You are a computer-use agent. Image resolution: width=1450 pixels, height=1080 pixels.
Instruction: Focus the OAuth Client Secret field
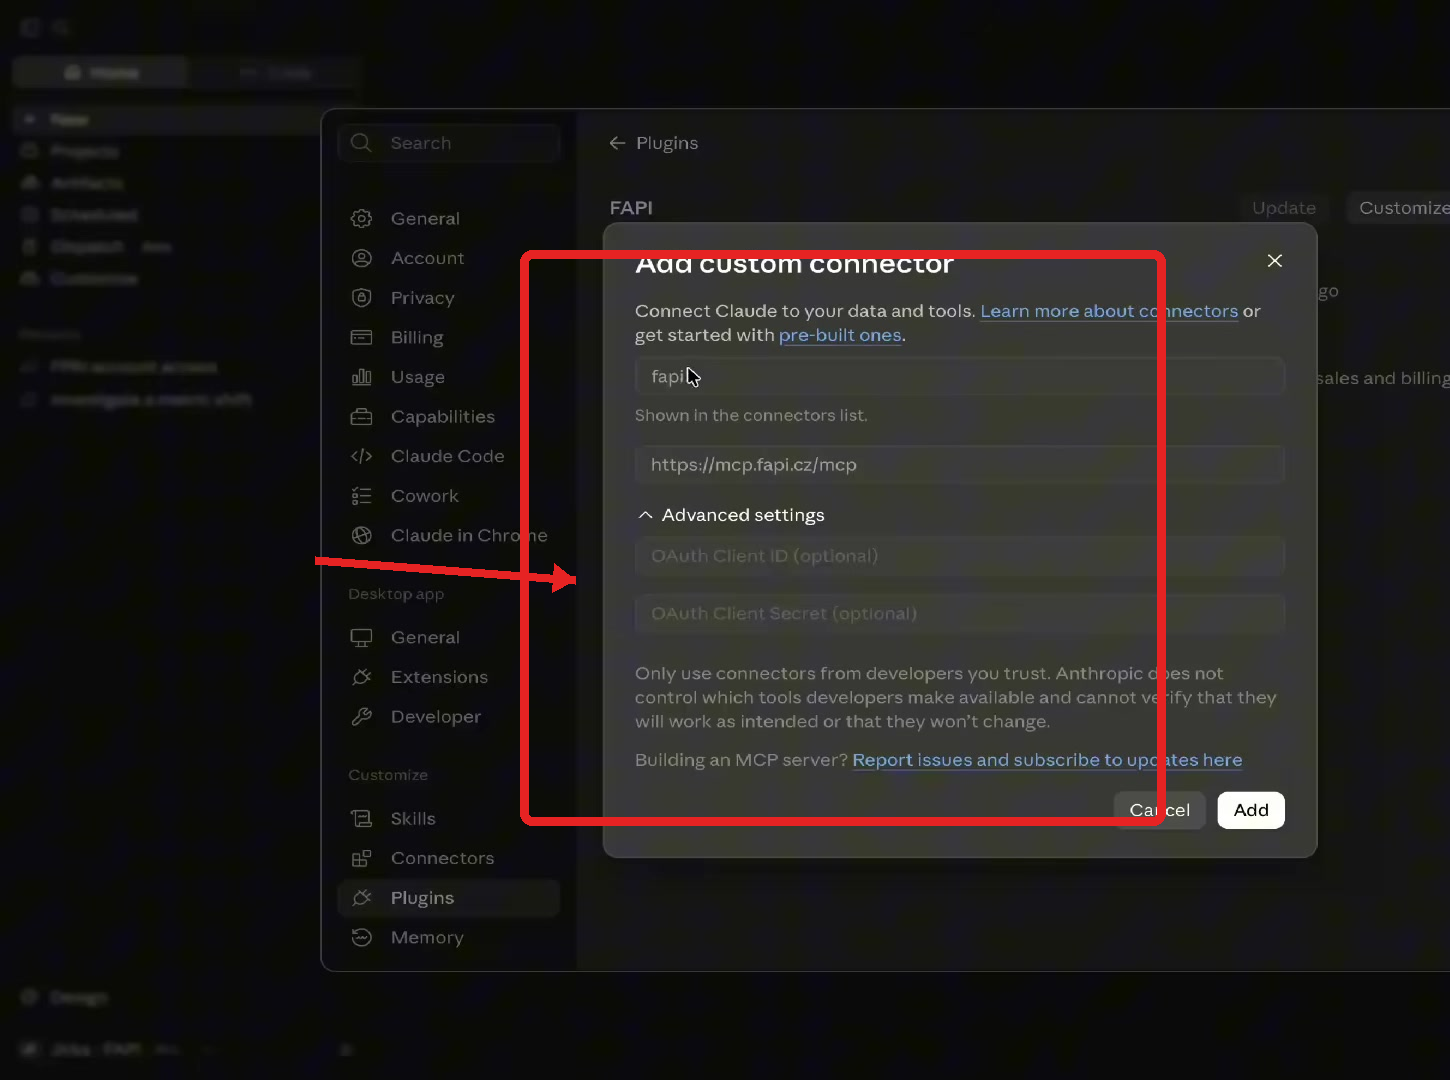point(960,614)
